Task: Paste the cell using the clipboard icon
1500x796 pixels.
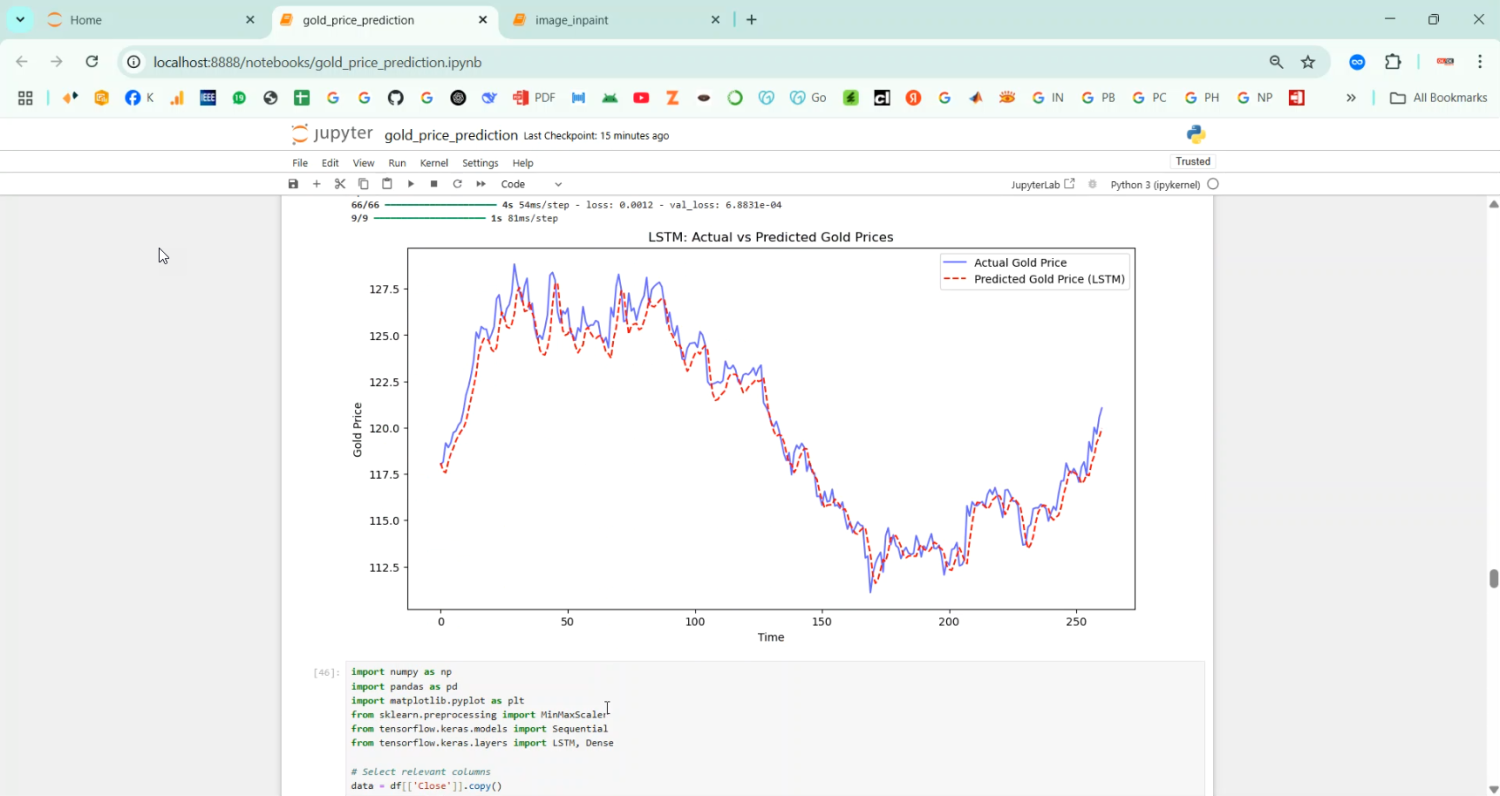Action: 387,184
